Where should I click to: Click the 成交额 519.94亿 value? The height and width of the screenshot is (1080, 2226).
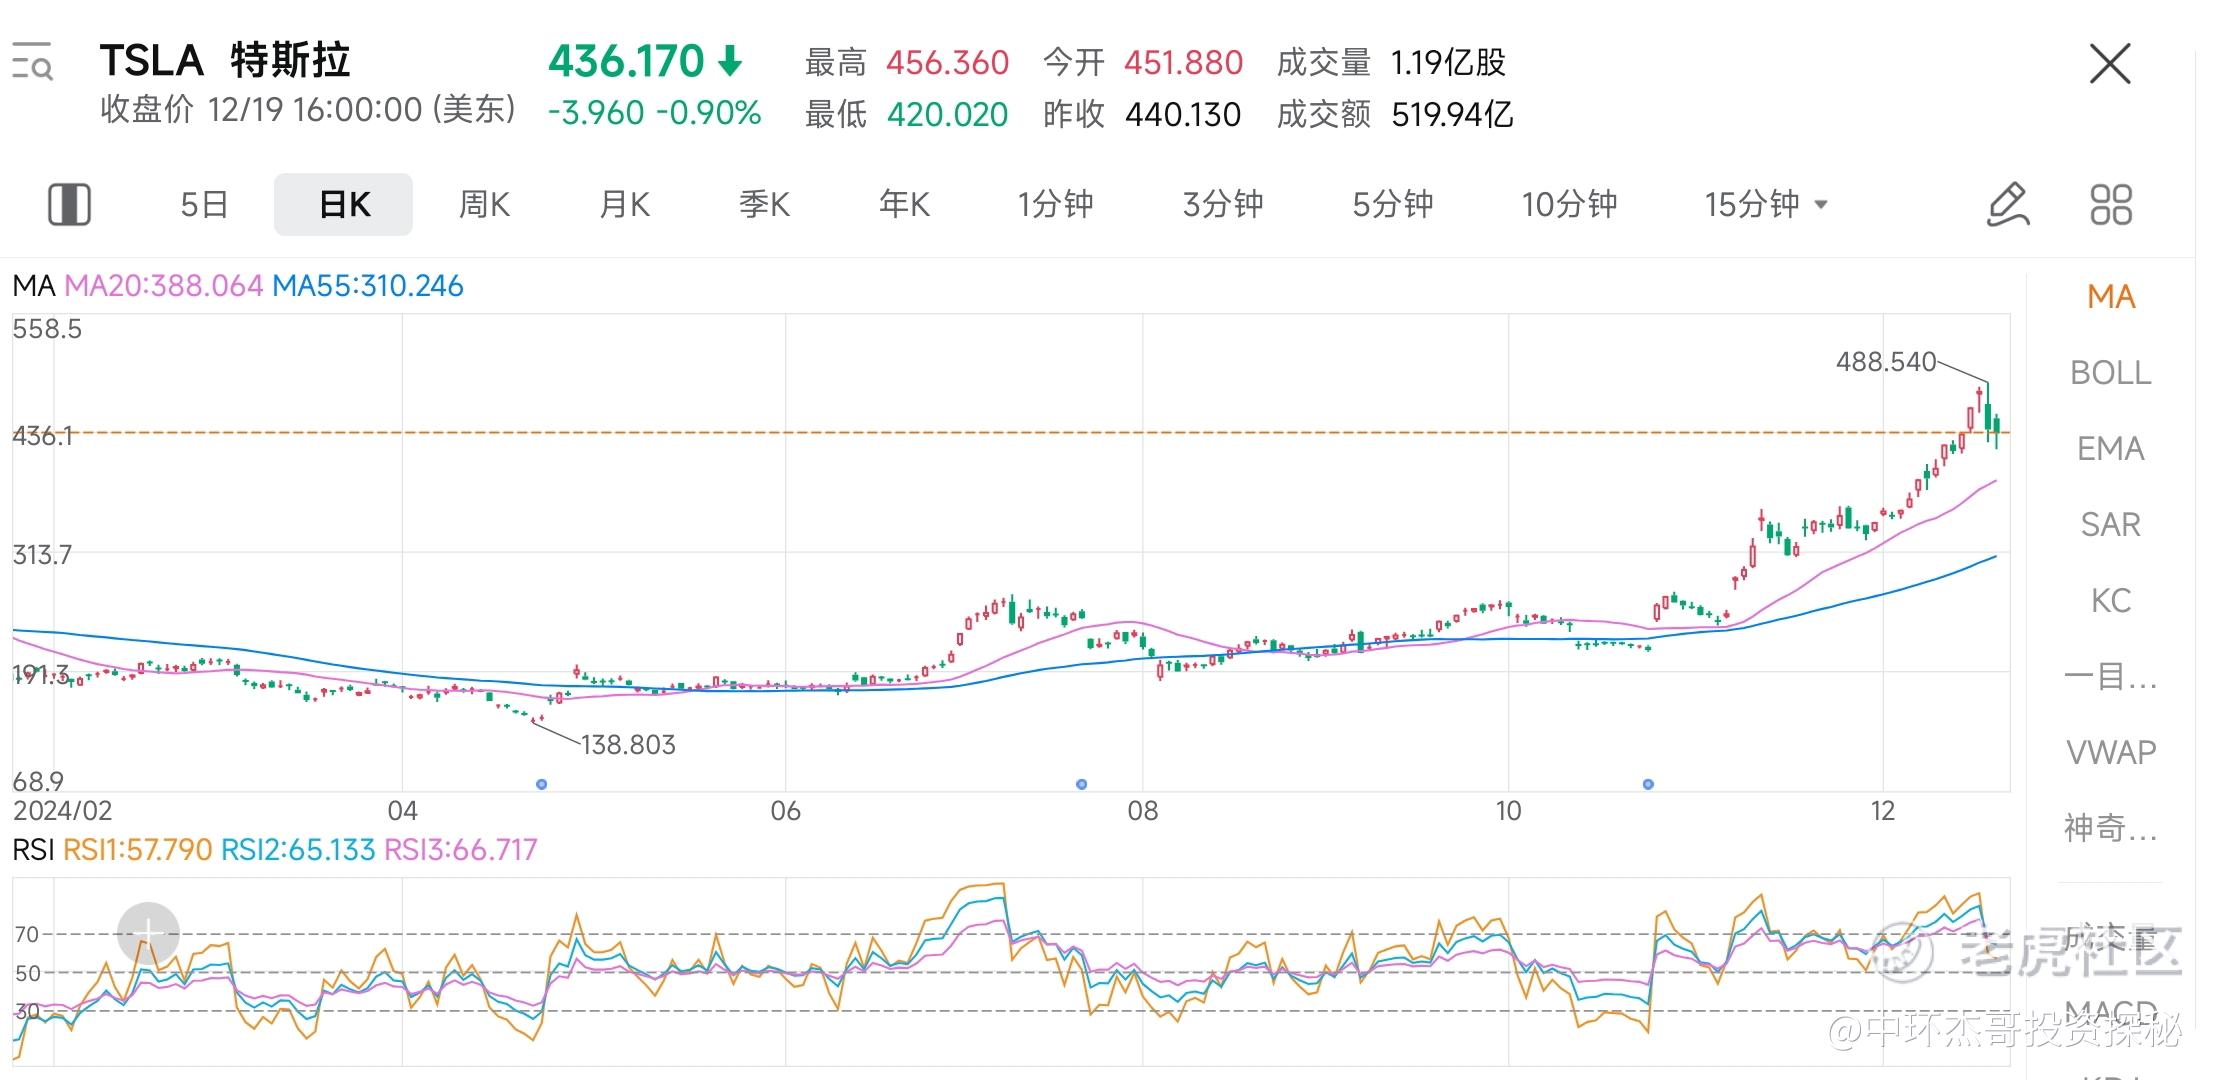(1452, 115)
